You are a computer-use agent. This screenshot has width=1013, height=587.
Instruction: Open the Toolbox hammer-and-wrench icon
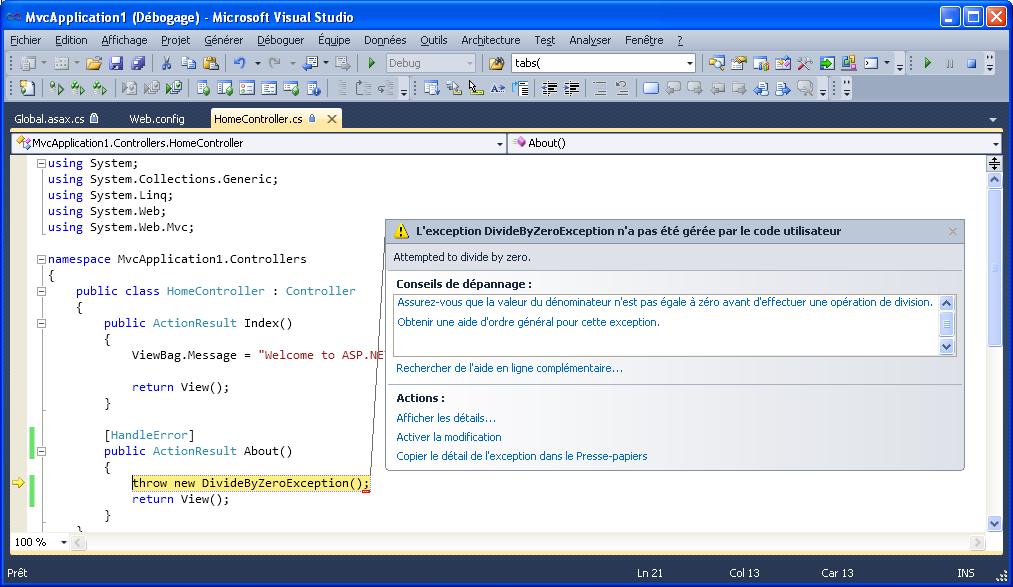[804, 63]
